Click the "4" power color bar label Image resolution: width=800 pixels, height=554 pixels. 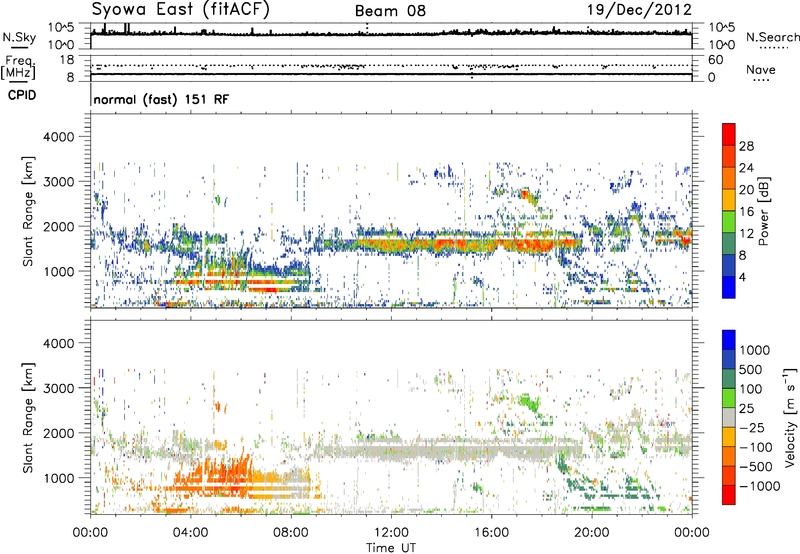pos(743,277)
